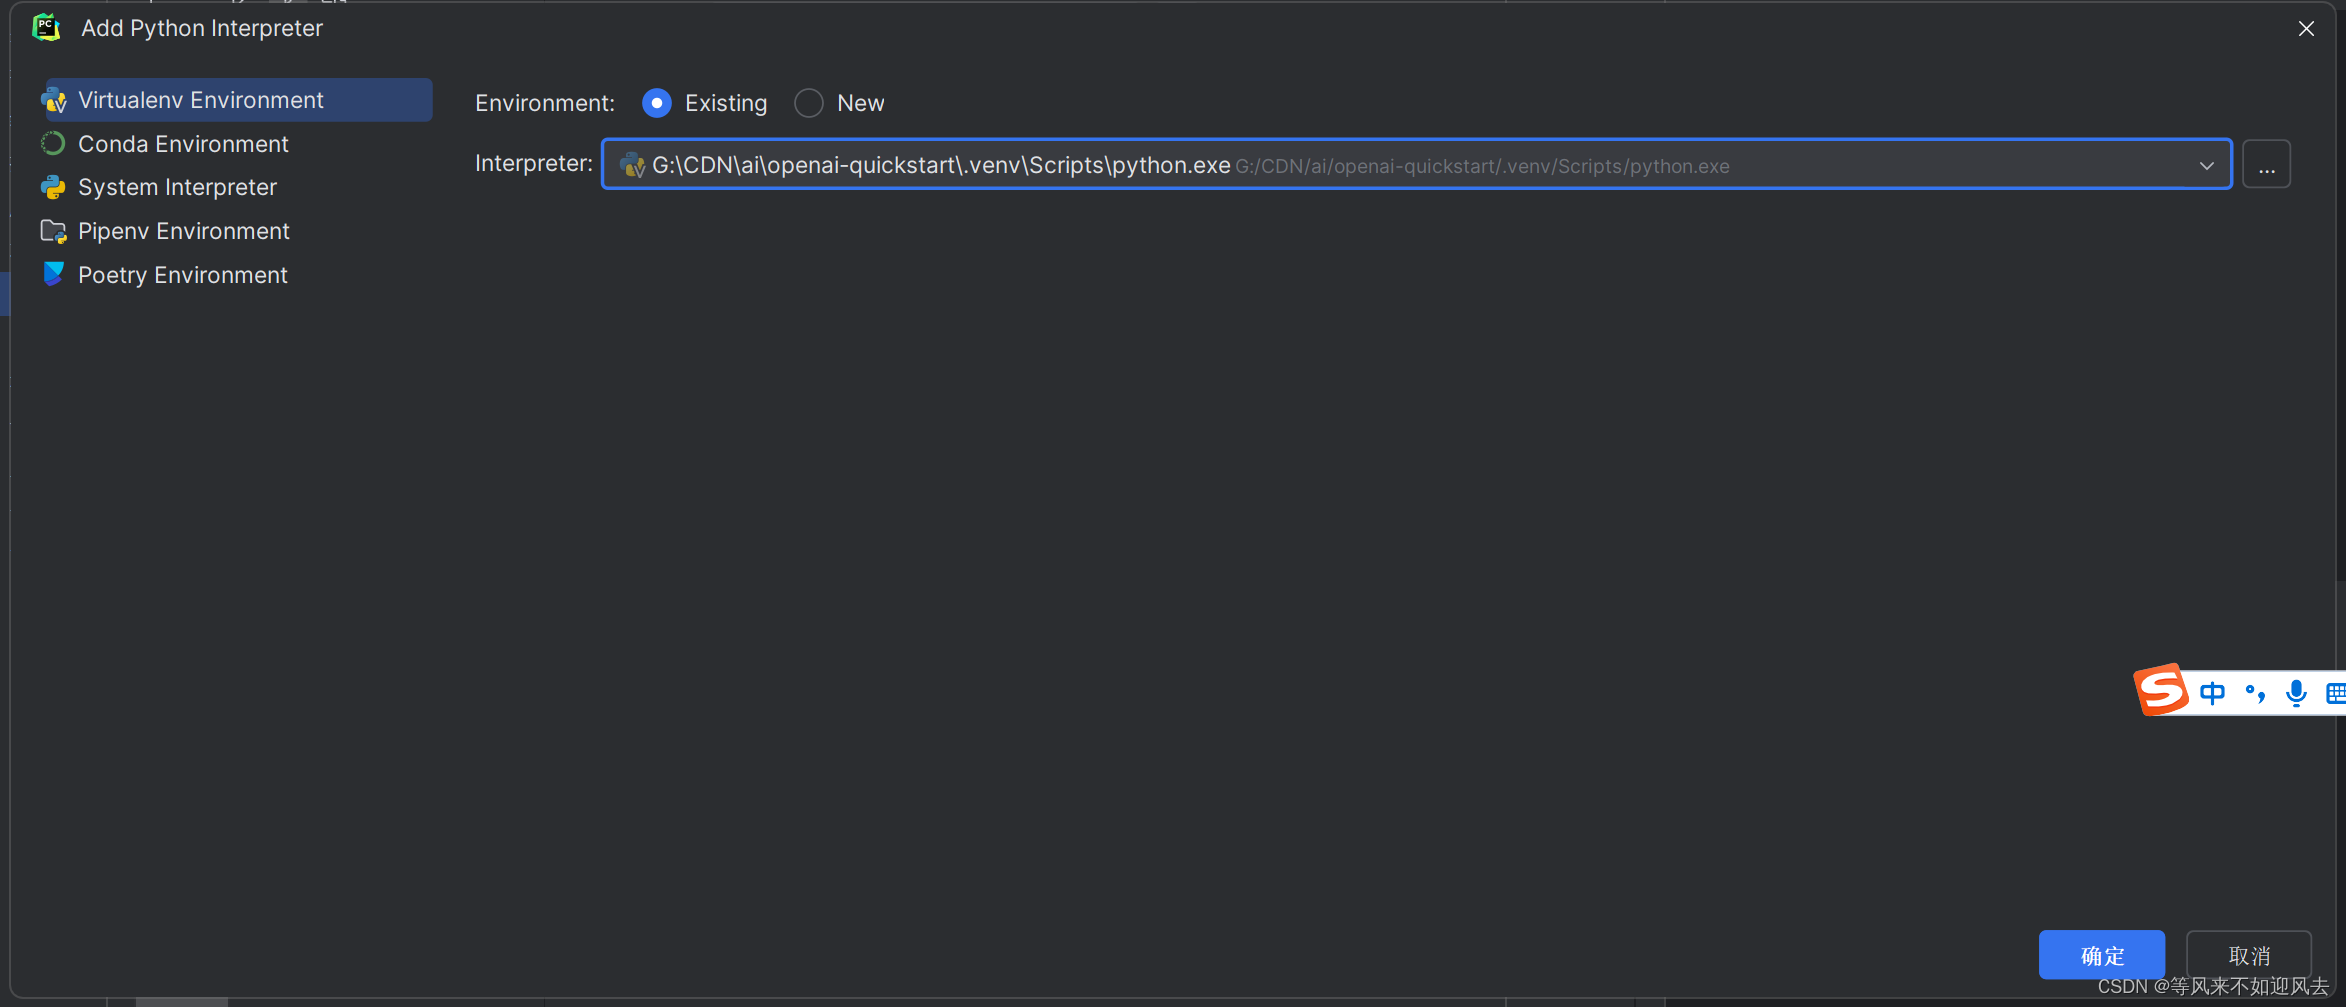Toggle the 中 Chinese input mode
The width and height of the screenshot is (2346, 1007).
tap(2212, 693)
